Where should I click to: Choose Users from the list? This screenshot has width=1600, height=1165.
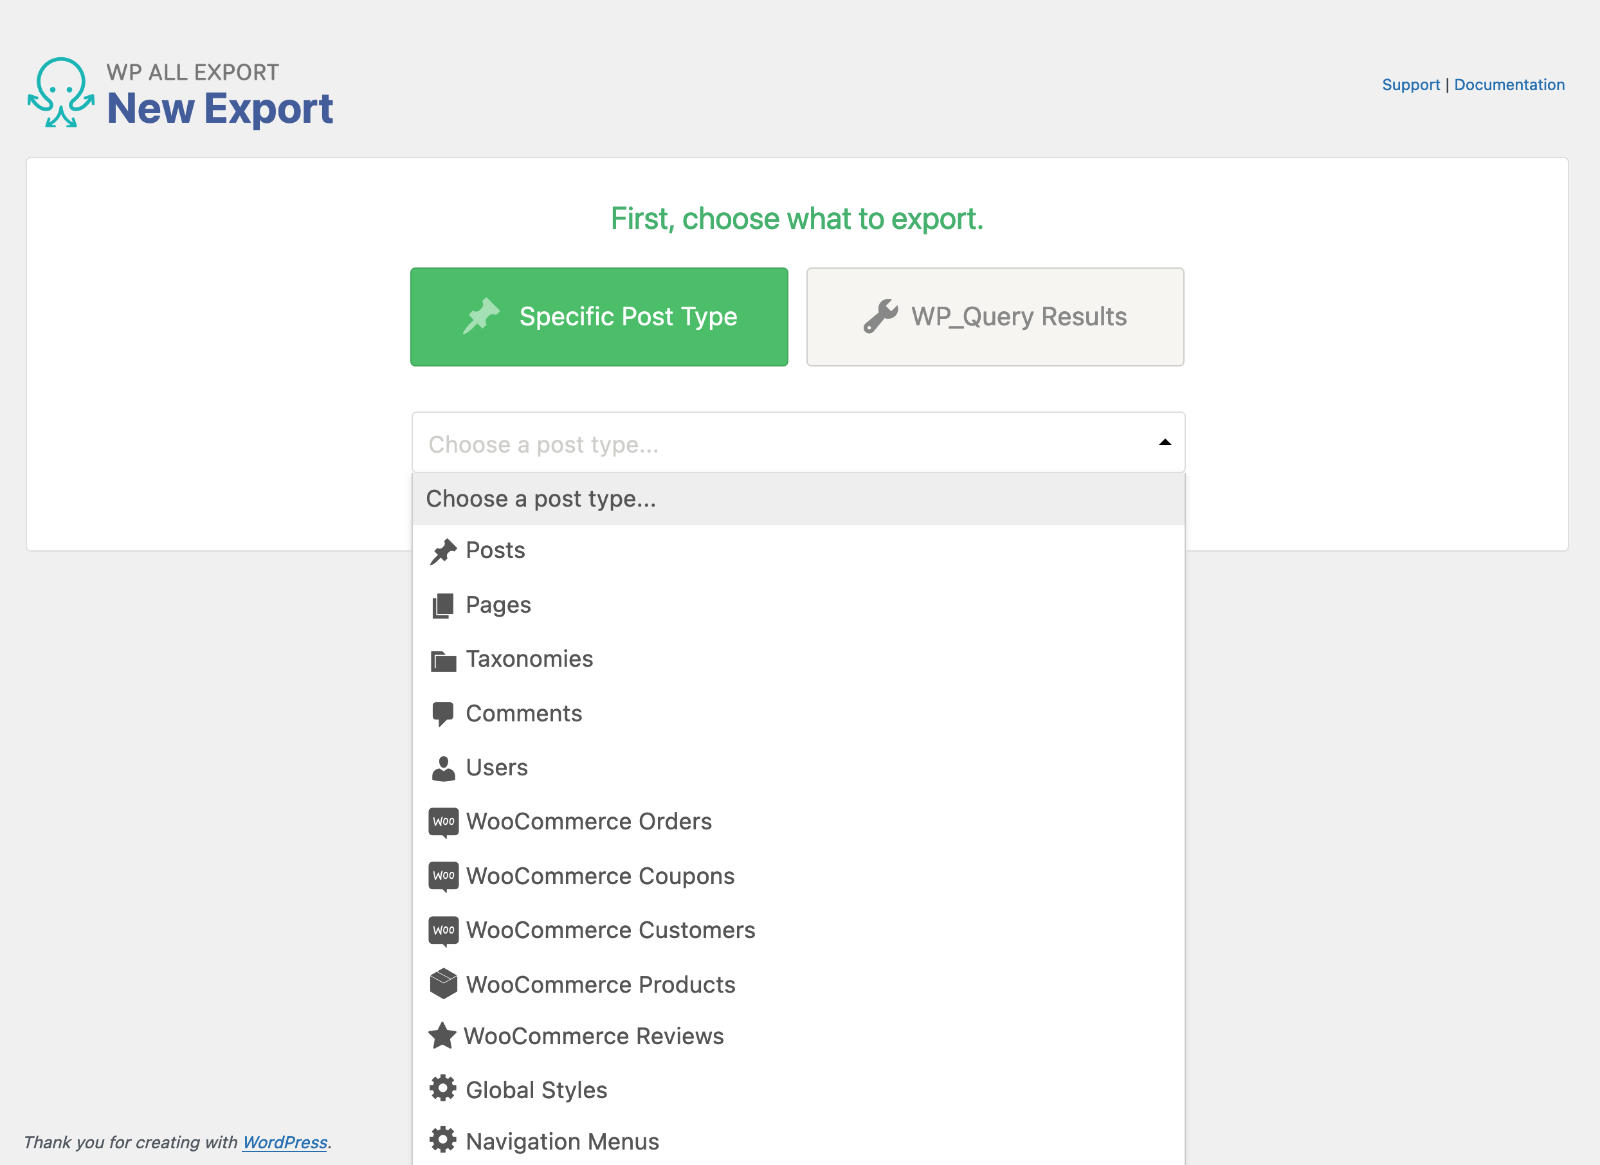click(x=798, y=768)
